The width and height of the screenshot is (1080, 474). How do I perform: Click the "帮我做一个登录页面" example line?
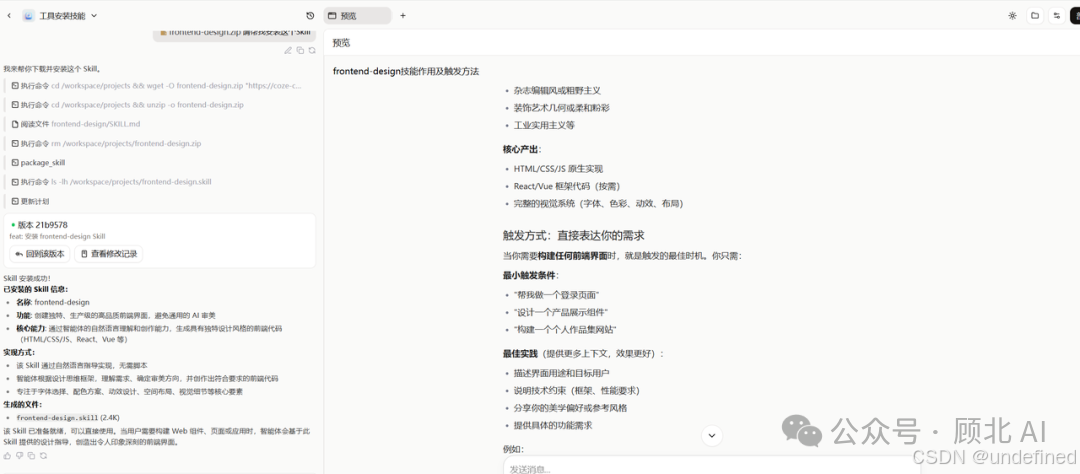556,294
